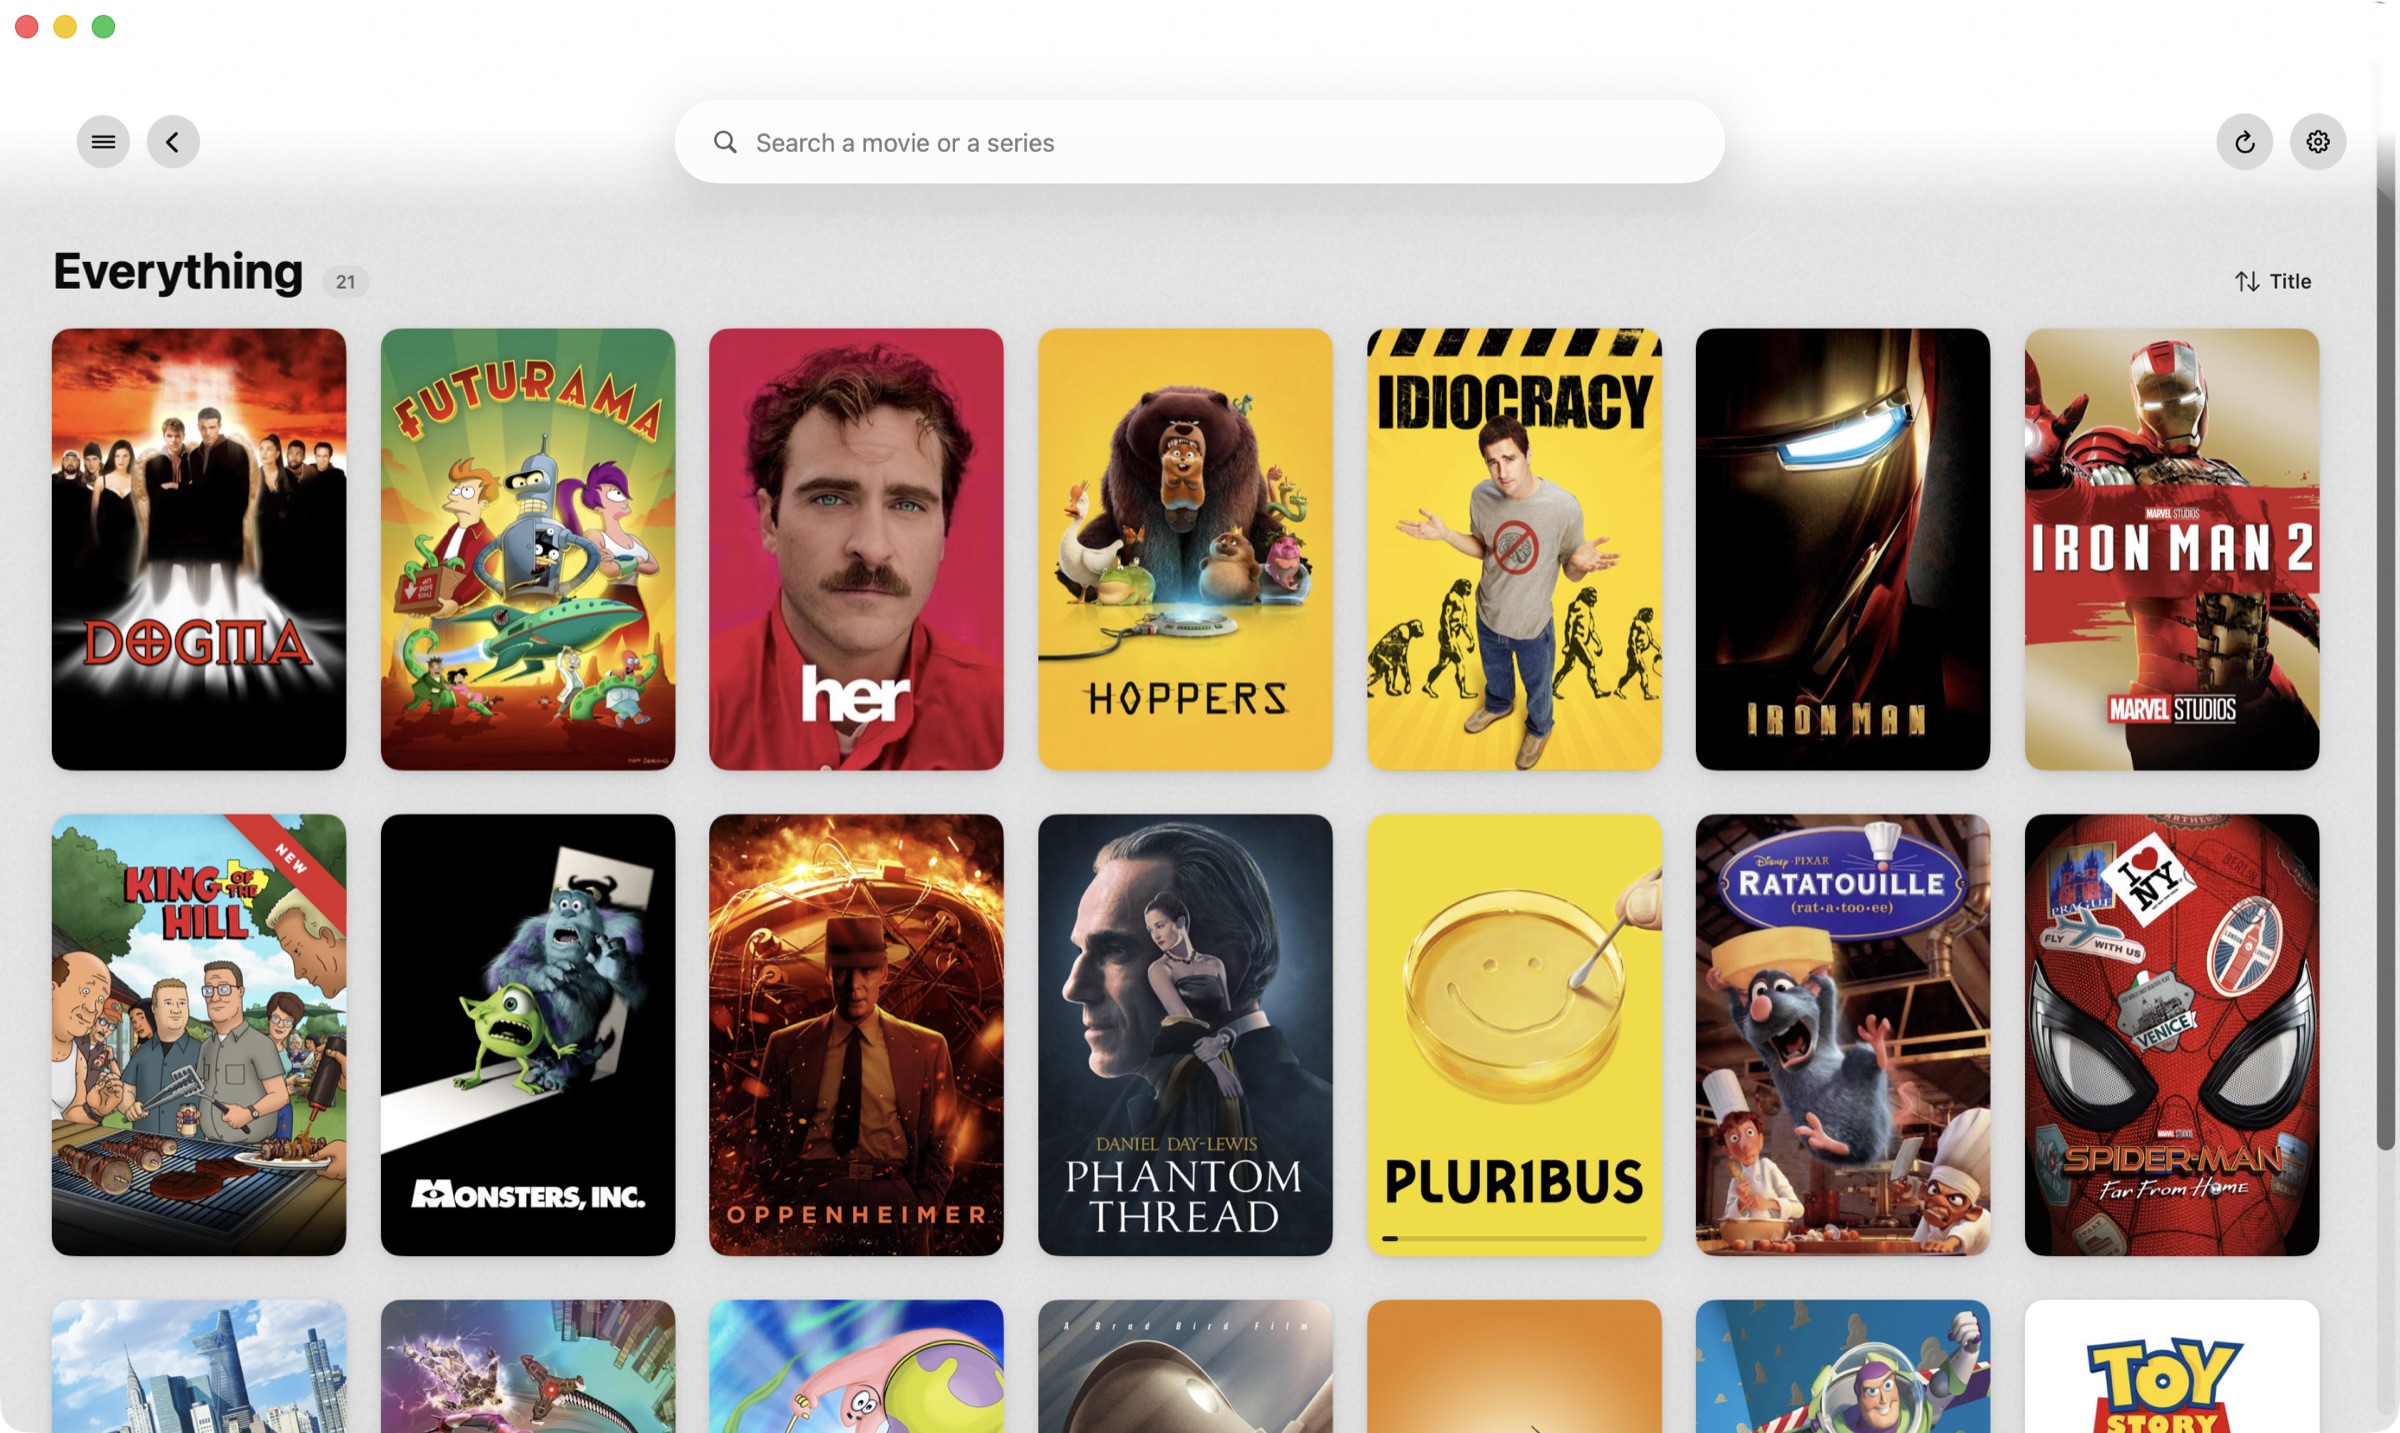This screenshot has width=2400, height=1433.
Task: Open the Dogma poster
Action: (x=199, y=549)
